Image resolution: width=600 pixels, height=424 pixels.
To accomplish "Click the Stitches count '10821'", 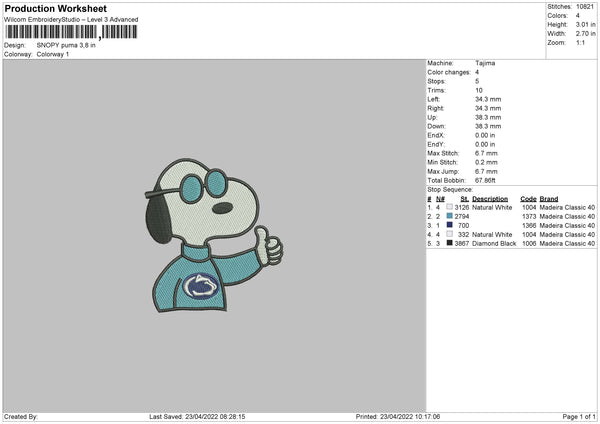I will tap(585, 7).
